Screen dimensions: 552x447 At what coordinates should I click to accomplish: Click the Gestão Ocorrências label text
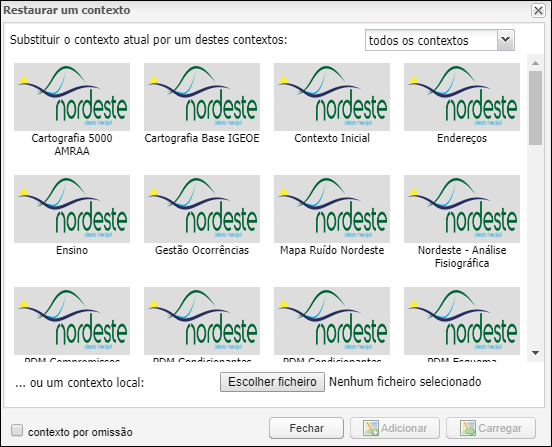point(202,250)
